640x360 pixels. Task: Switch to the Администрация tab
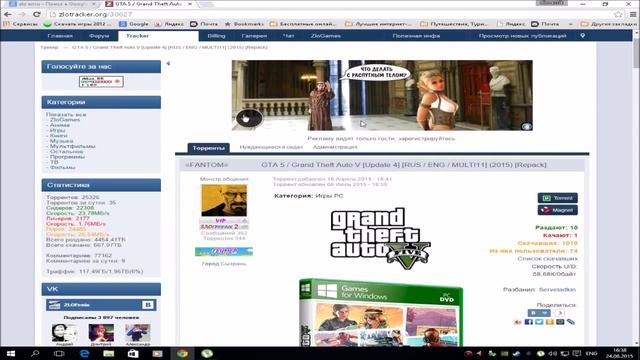tap(335, 147)
